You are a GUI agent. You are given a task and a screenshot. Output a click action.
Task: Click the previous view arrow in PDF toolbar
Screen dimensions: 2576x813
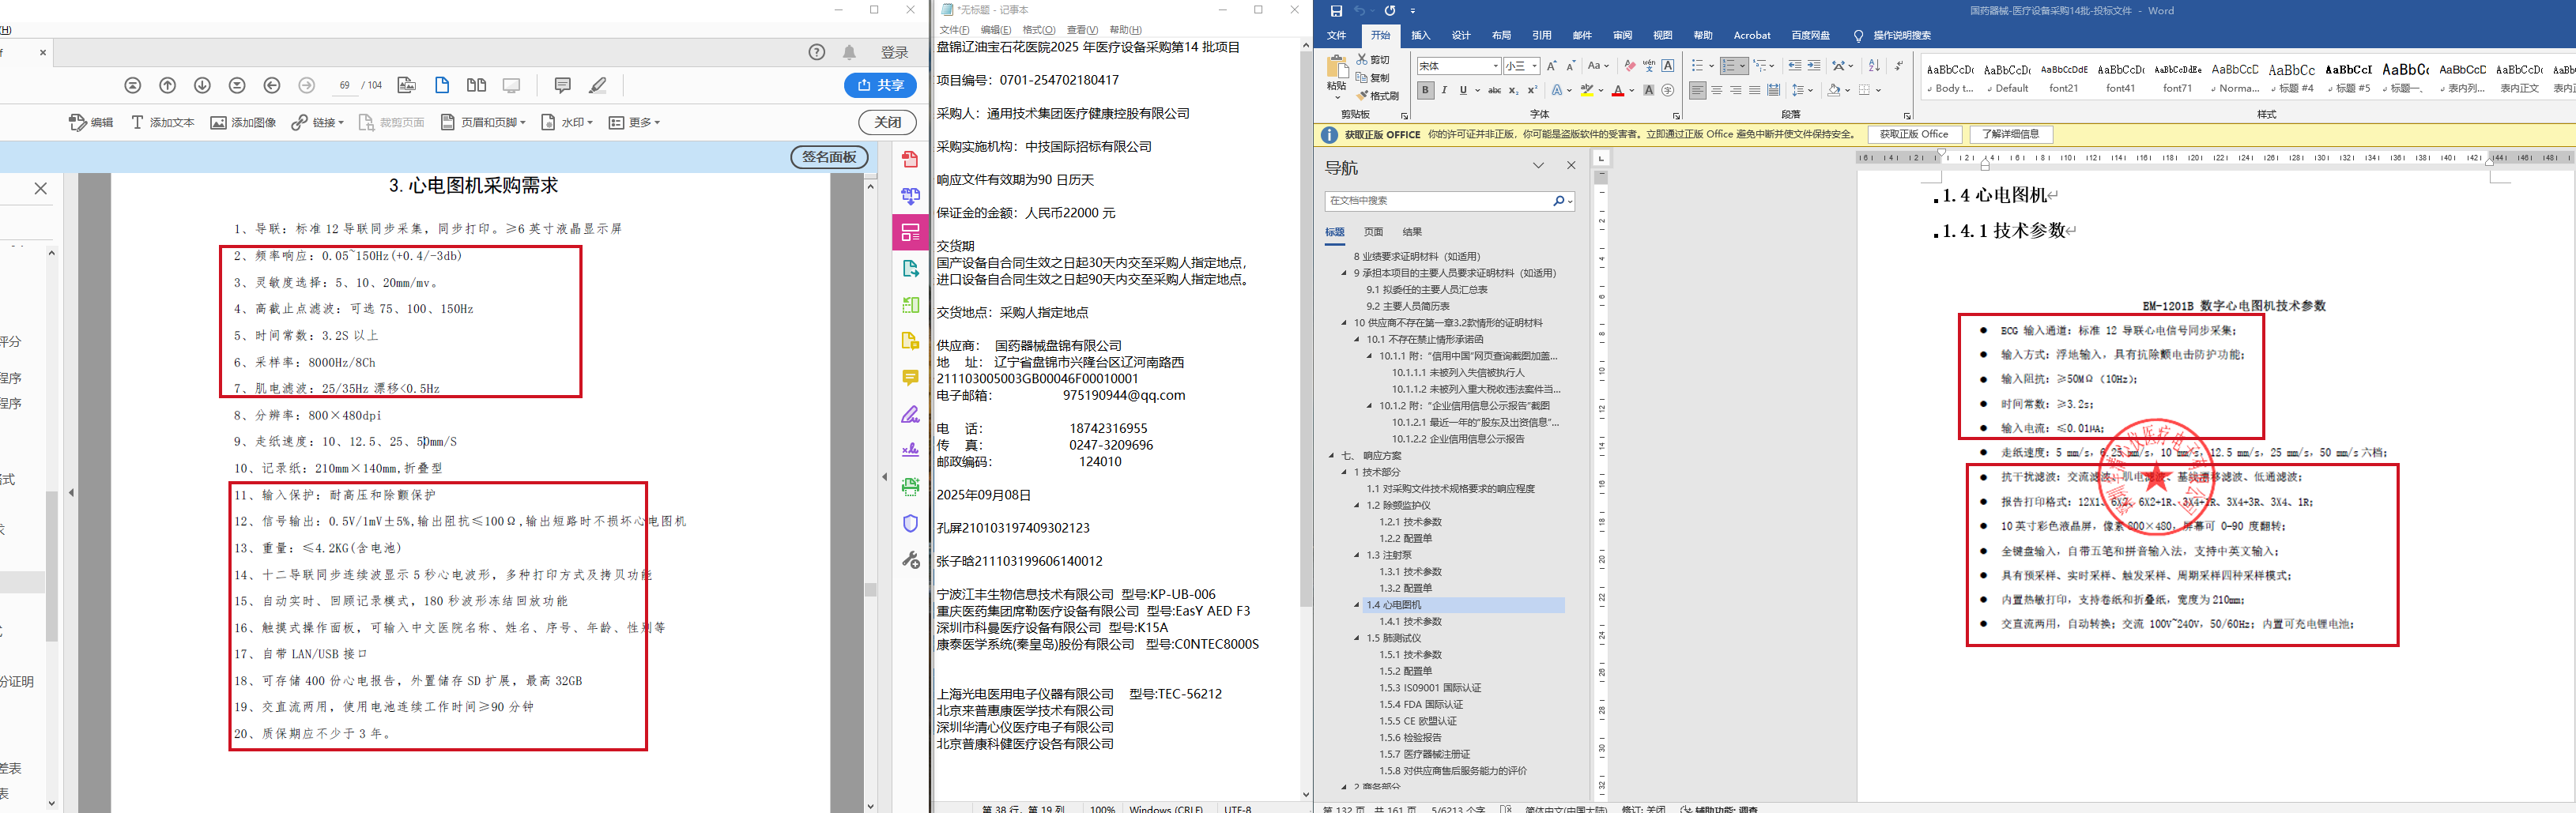click(272, 86)
